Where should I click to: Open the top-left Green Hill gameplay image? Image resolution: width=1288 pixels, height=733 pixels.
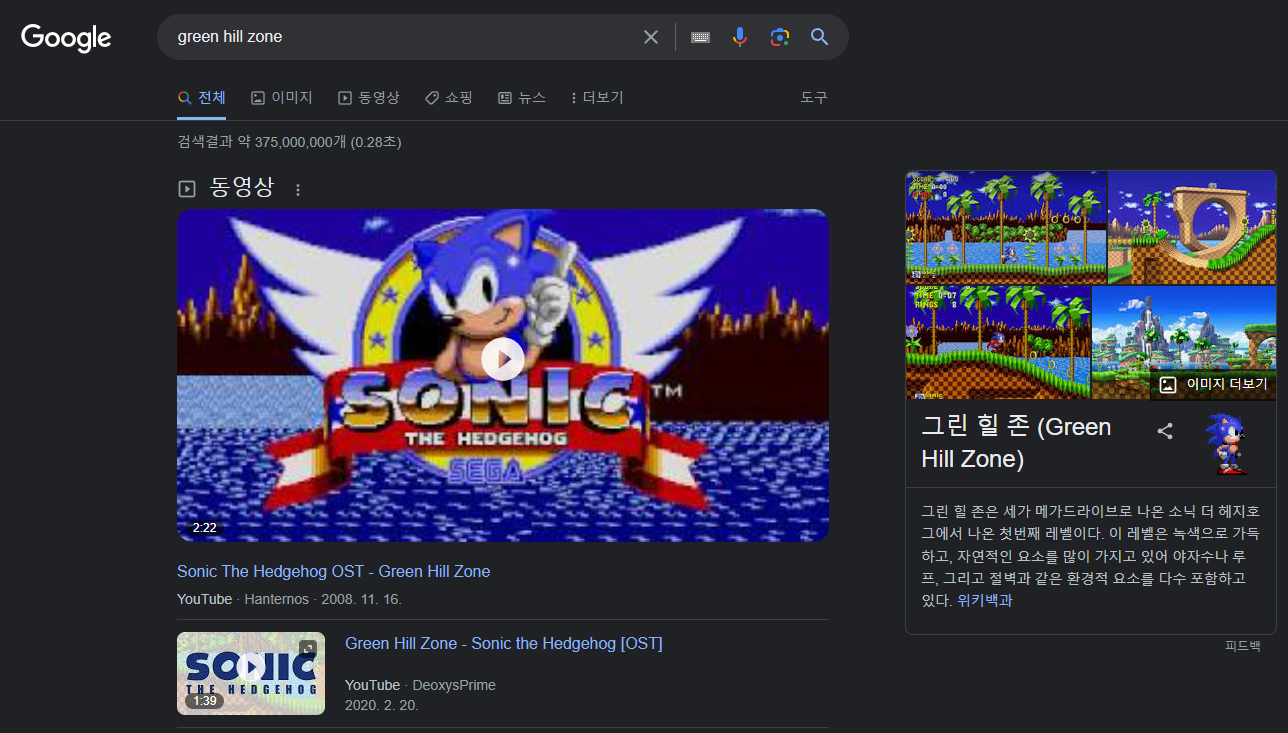[x=1006, y=227]
